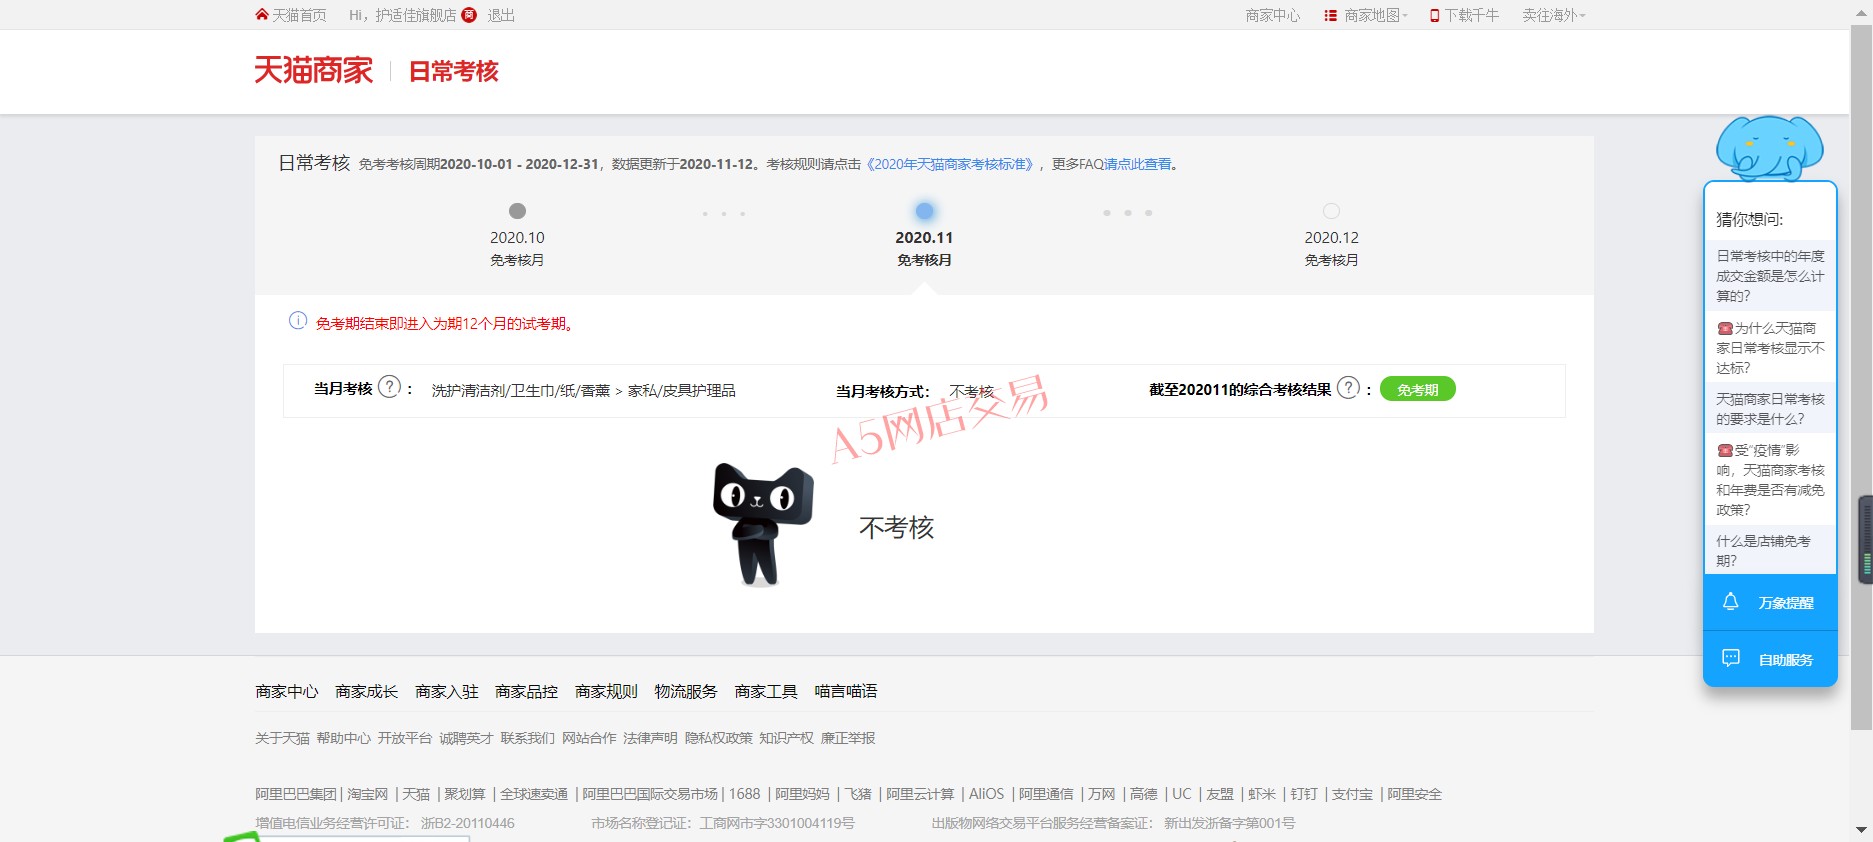Open question 什么是店铺免考期
This screenshot has height=842, width=1873.
[1770, 550]
